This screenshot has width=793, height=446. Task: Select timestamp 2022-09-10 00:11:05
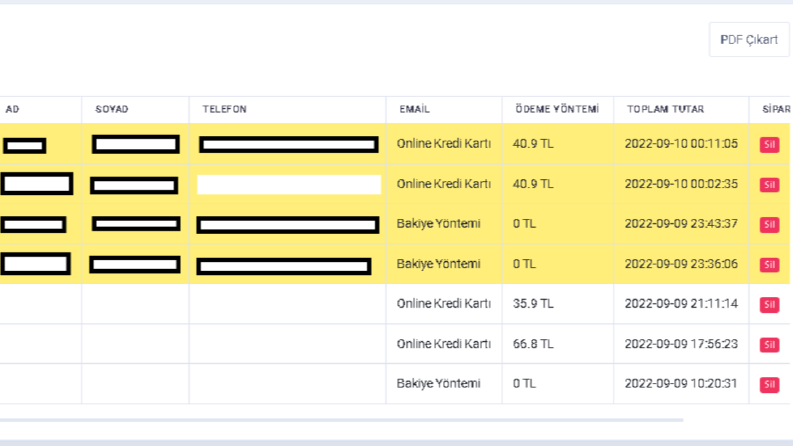click(681, 144)
